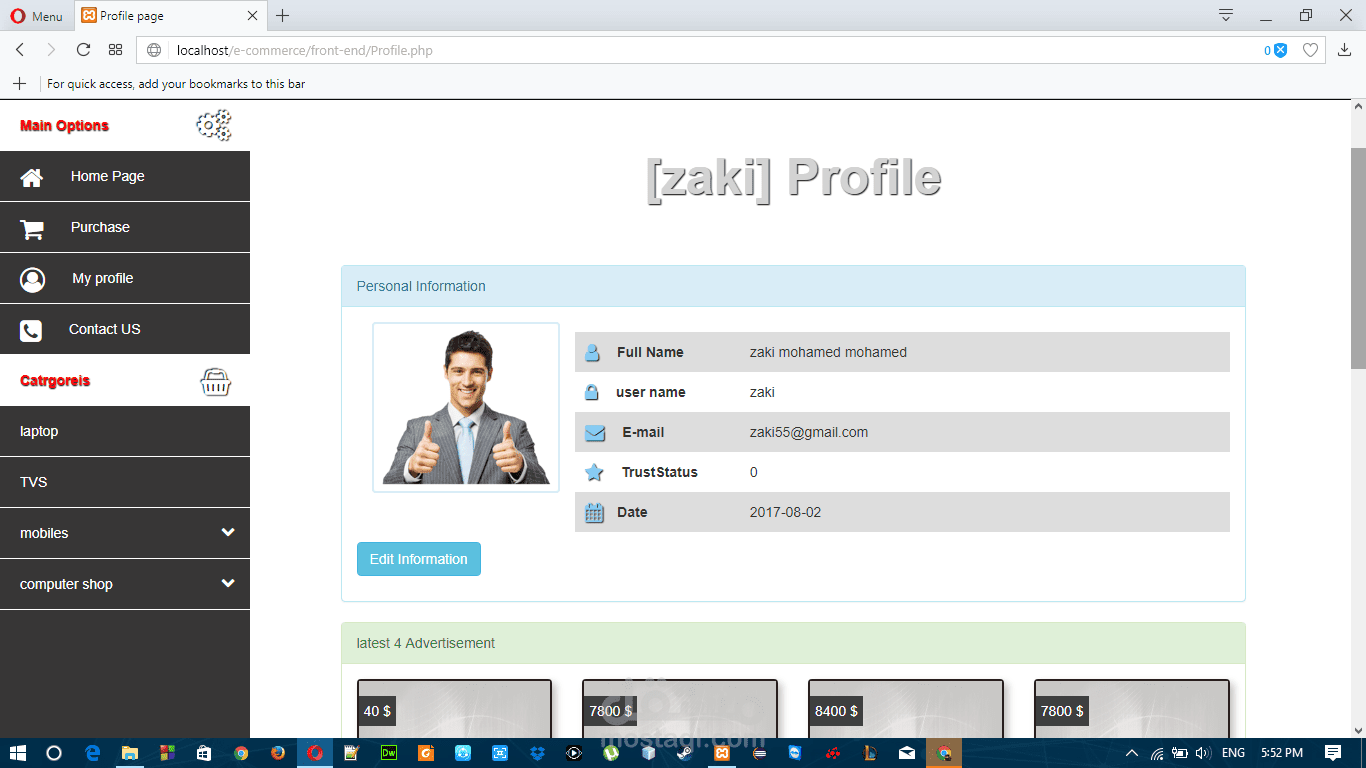Screen dimensions: 1366x768
Task: Close the Profile page tab
Action: 252,16
